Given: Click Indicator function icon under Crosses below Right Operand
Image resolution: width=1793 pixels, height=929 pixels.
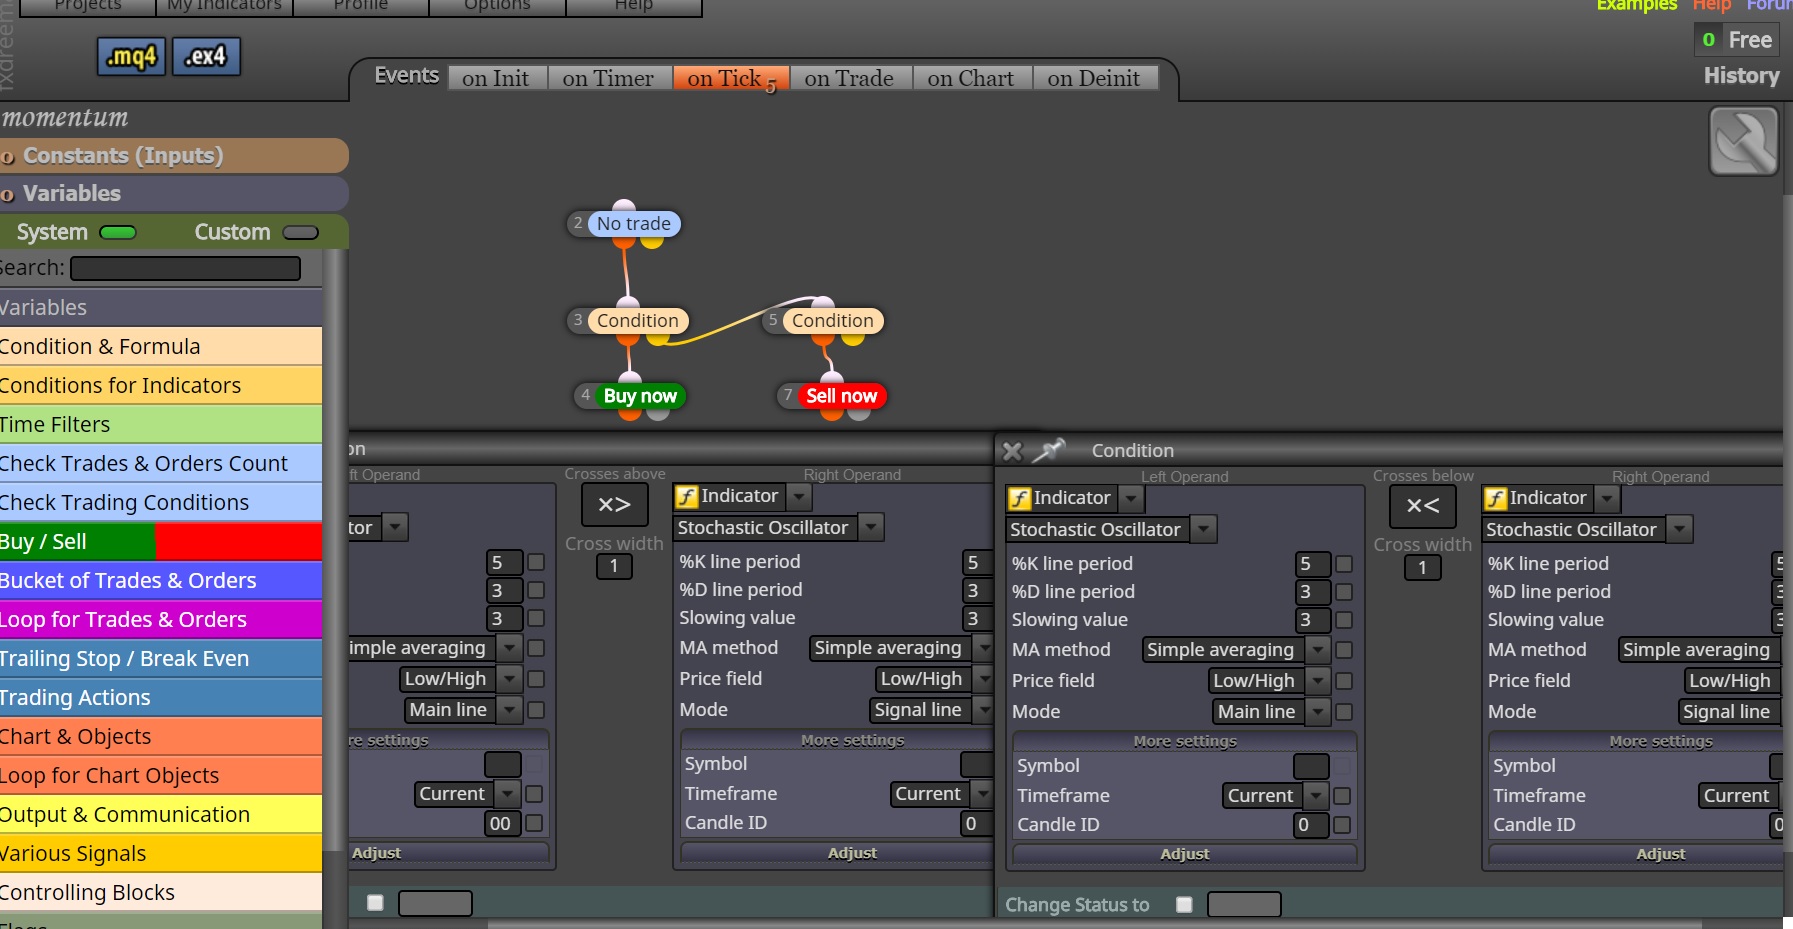Looking at the screenshot, I should tap(1495, 498).
